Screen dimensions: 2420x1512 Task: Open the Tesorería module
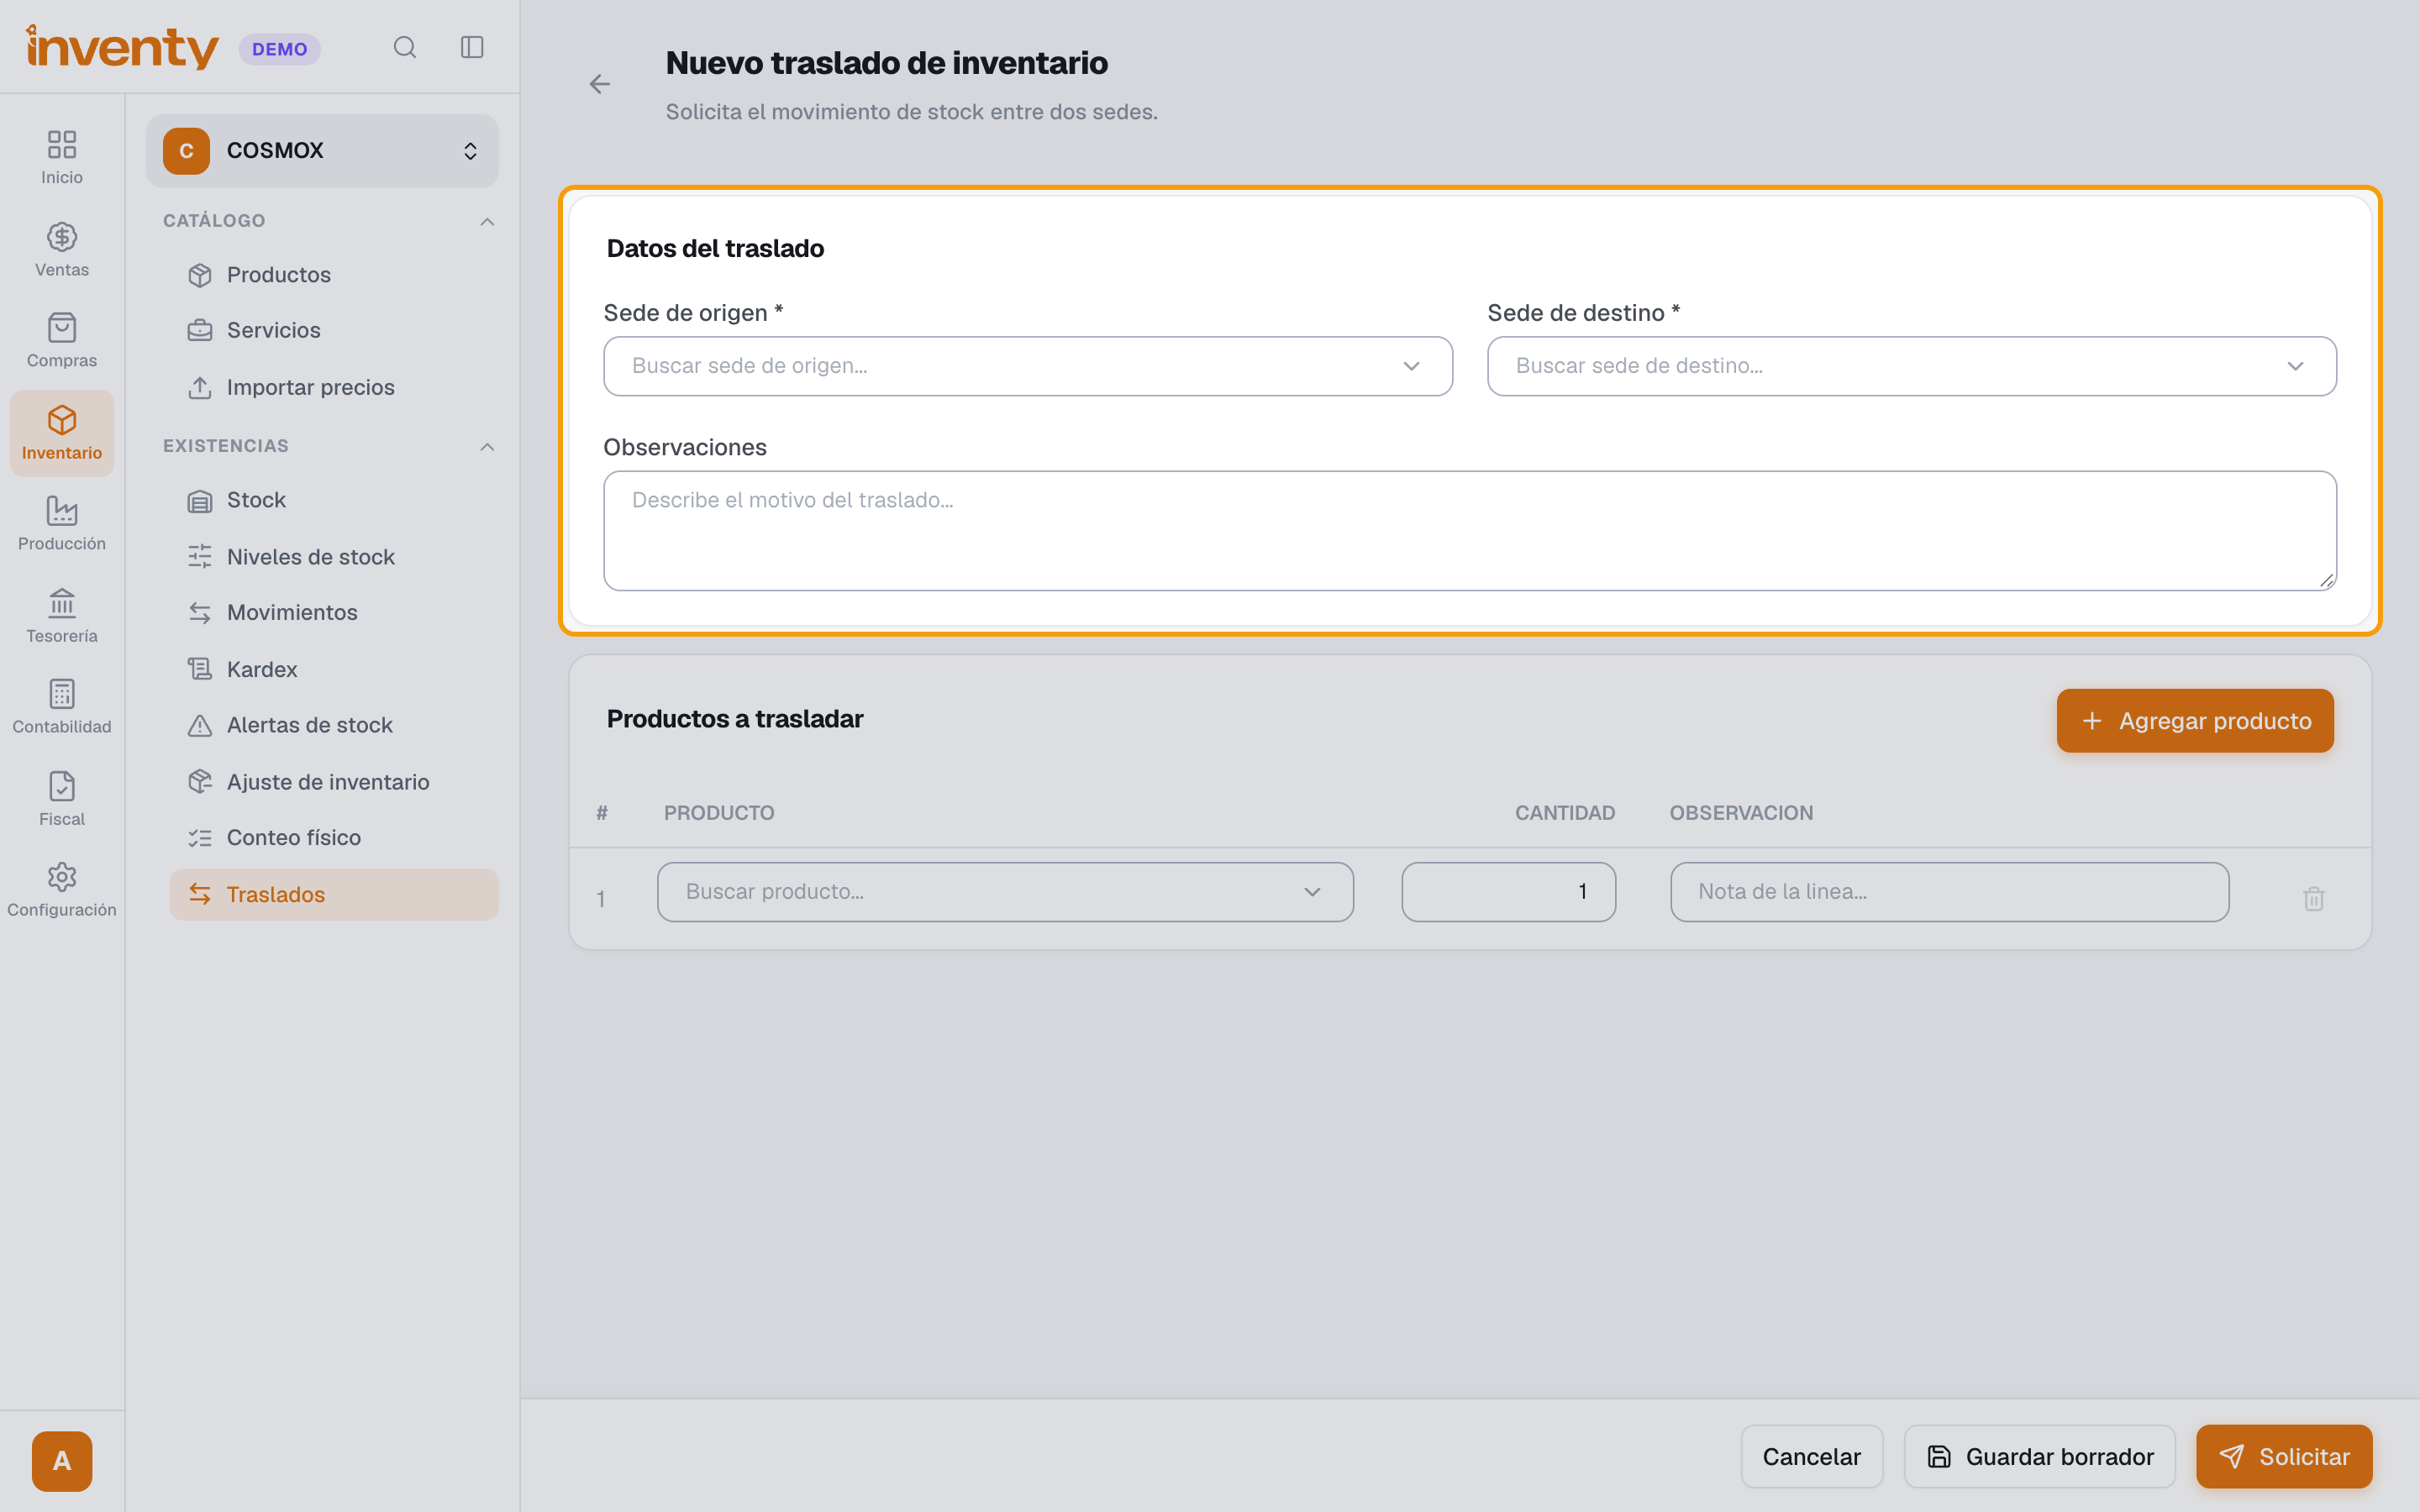(x=62, y=615)
